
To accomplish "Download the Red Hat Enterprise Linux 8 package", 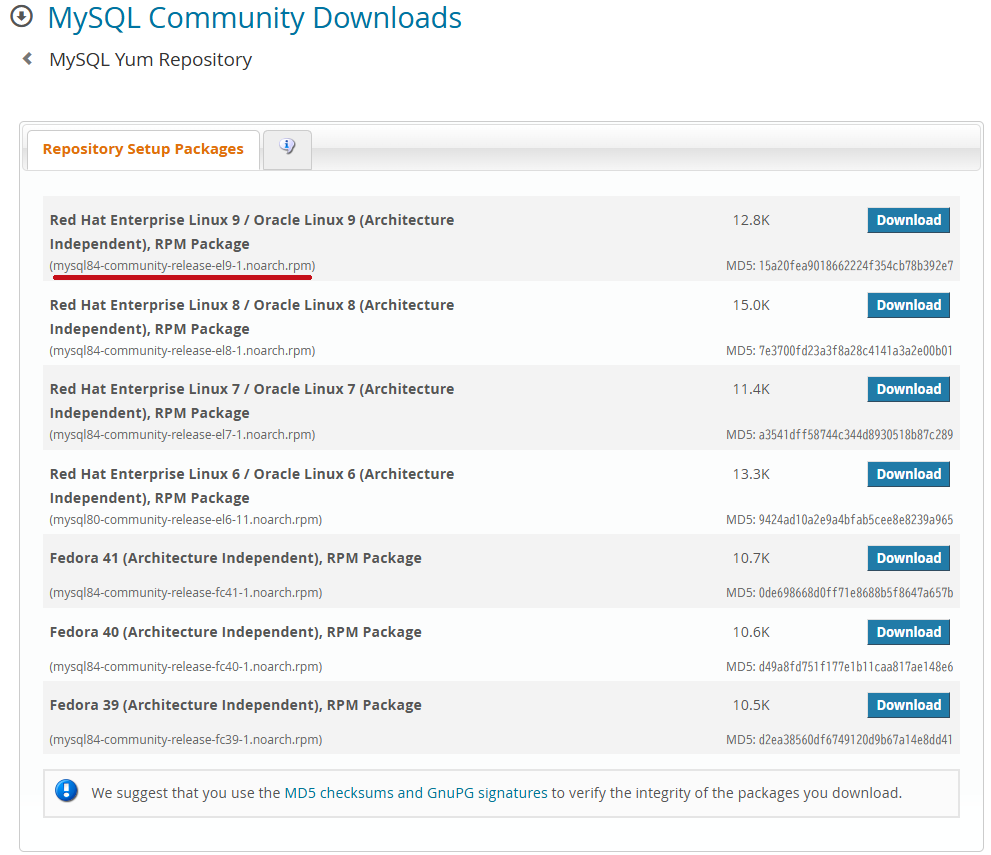I will click(908, 305).
